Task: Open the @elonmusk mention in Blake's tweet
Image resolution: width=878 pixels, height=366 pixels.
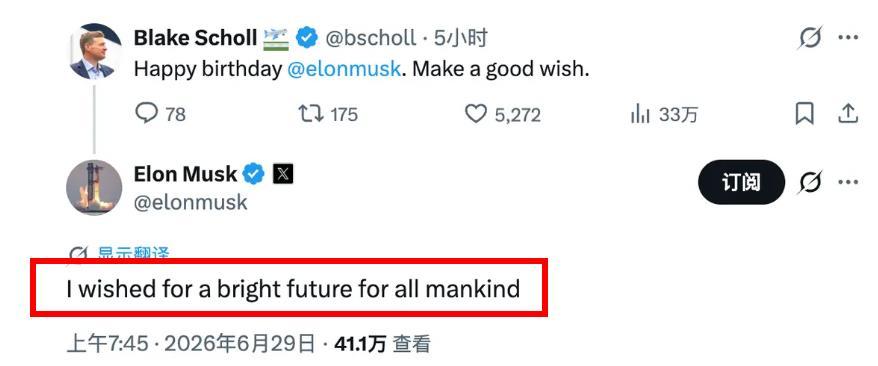Action: coord(344,69)
